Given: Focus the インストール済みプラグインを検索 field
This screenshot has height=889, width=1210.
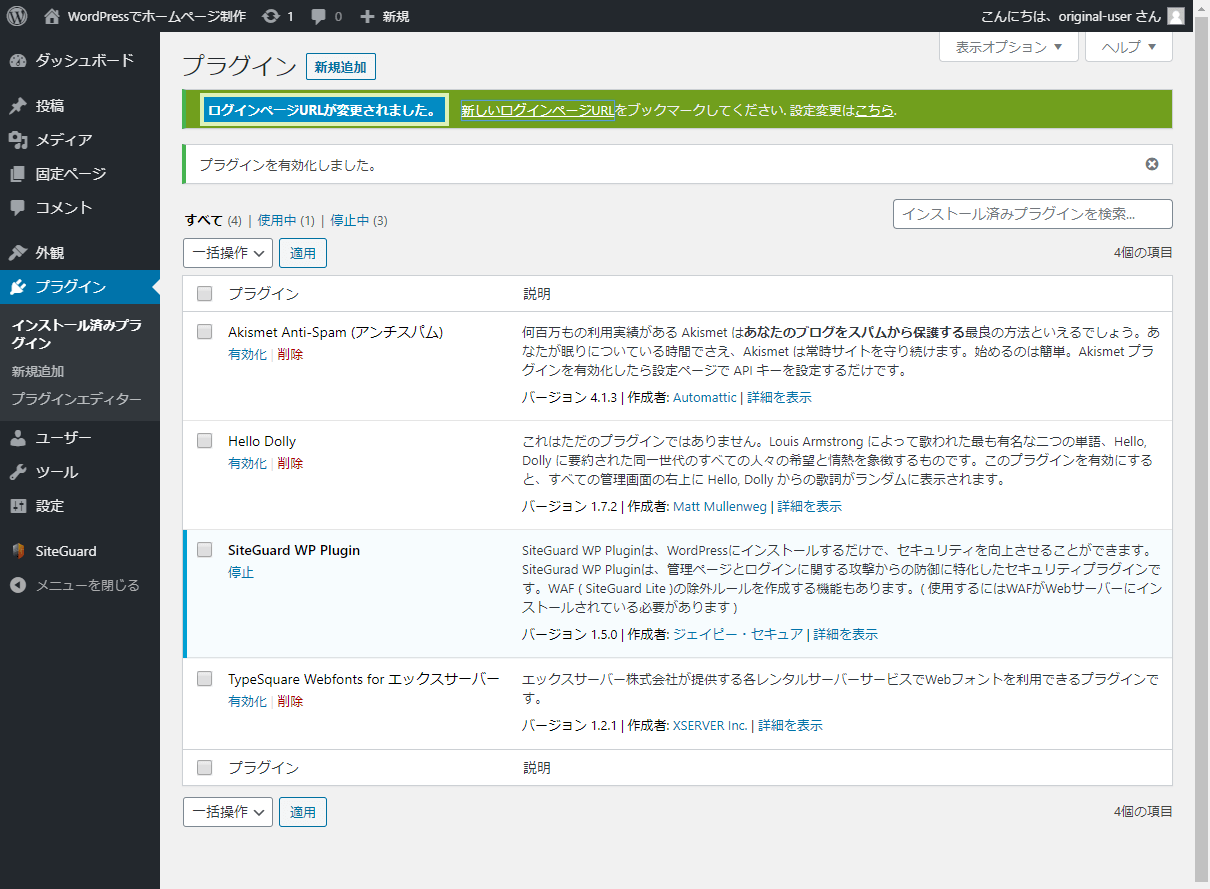Looking at the screenshot, I should 1033,214.
